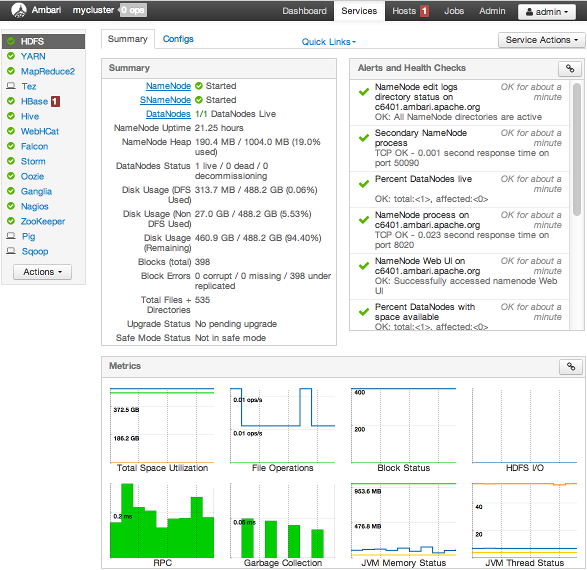This screenshot has width=587, height=570.
Task: Click the Alerts panel vertical scrollbar
Action: [x=577, y=150]
